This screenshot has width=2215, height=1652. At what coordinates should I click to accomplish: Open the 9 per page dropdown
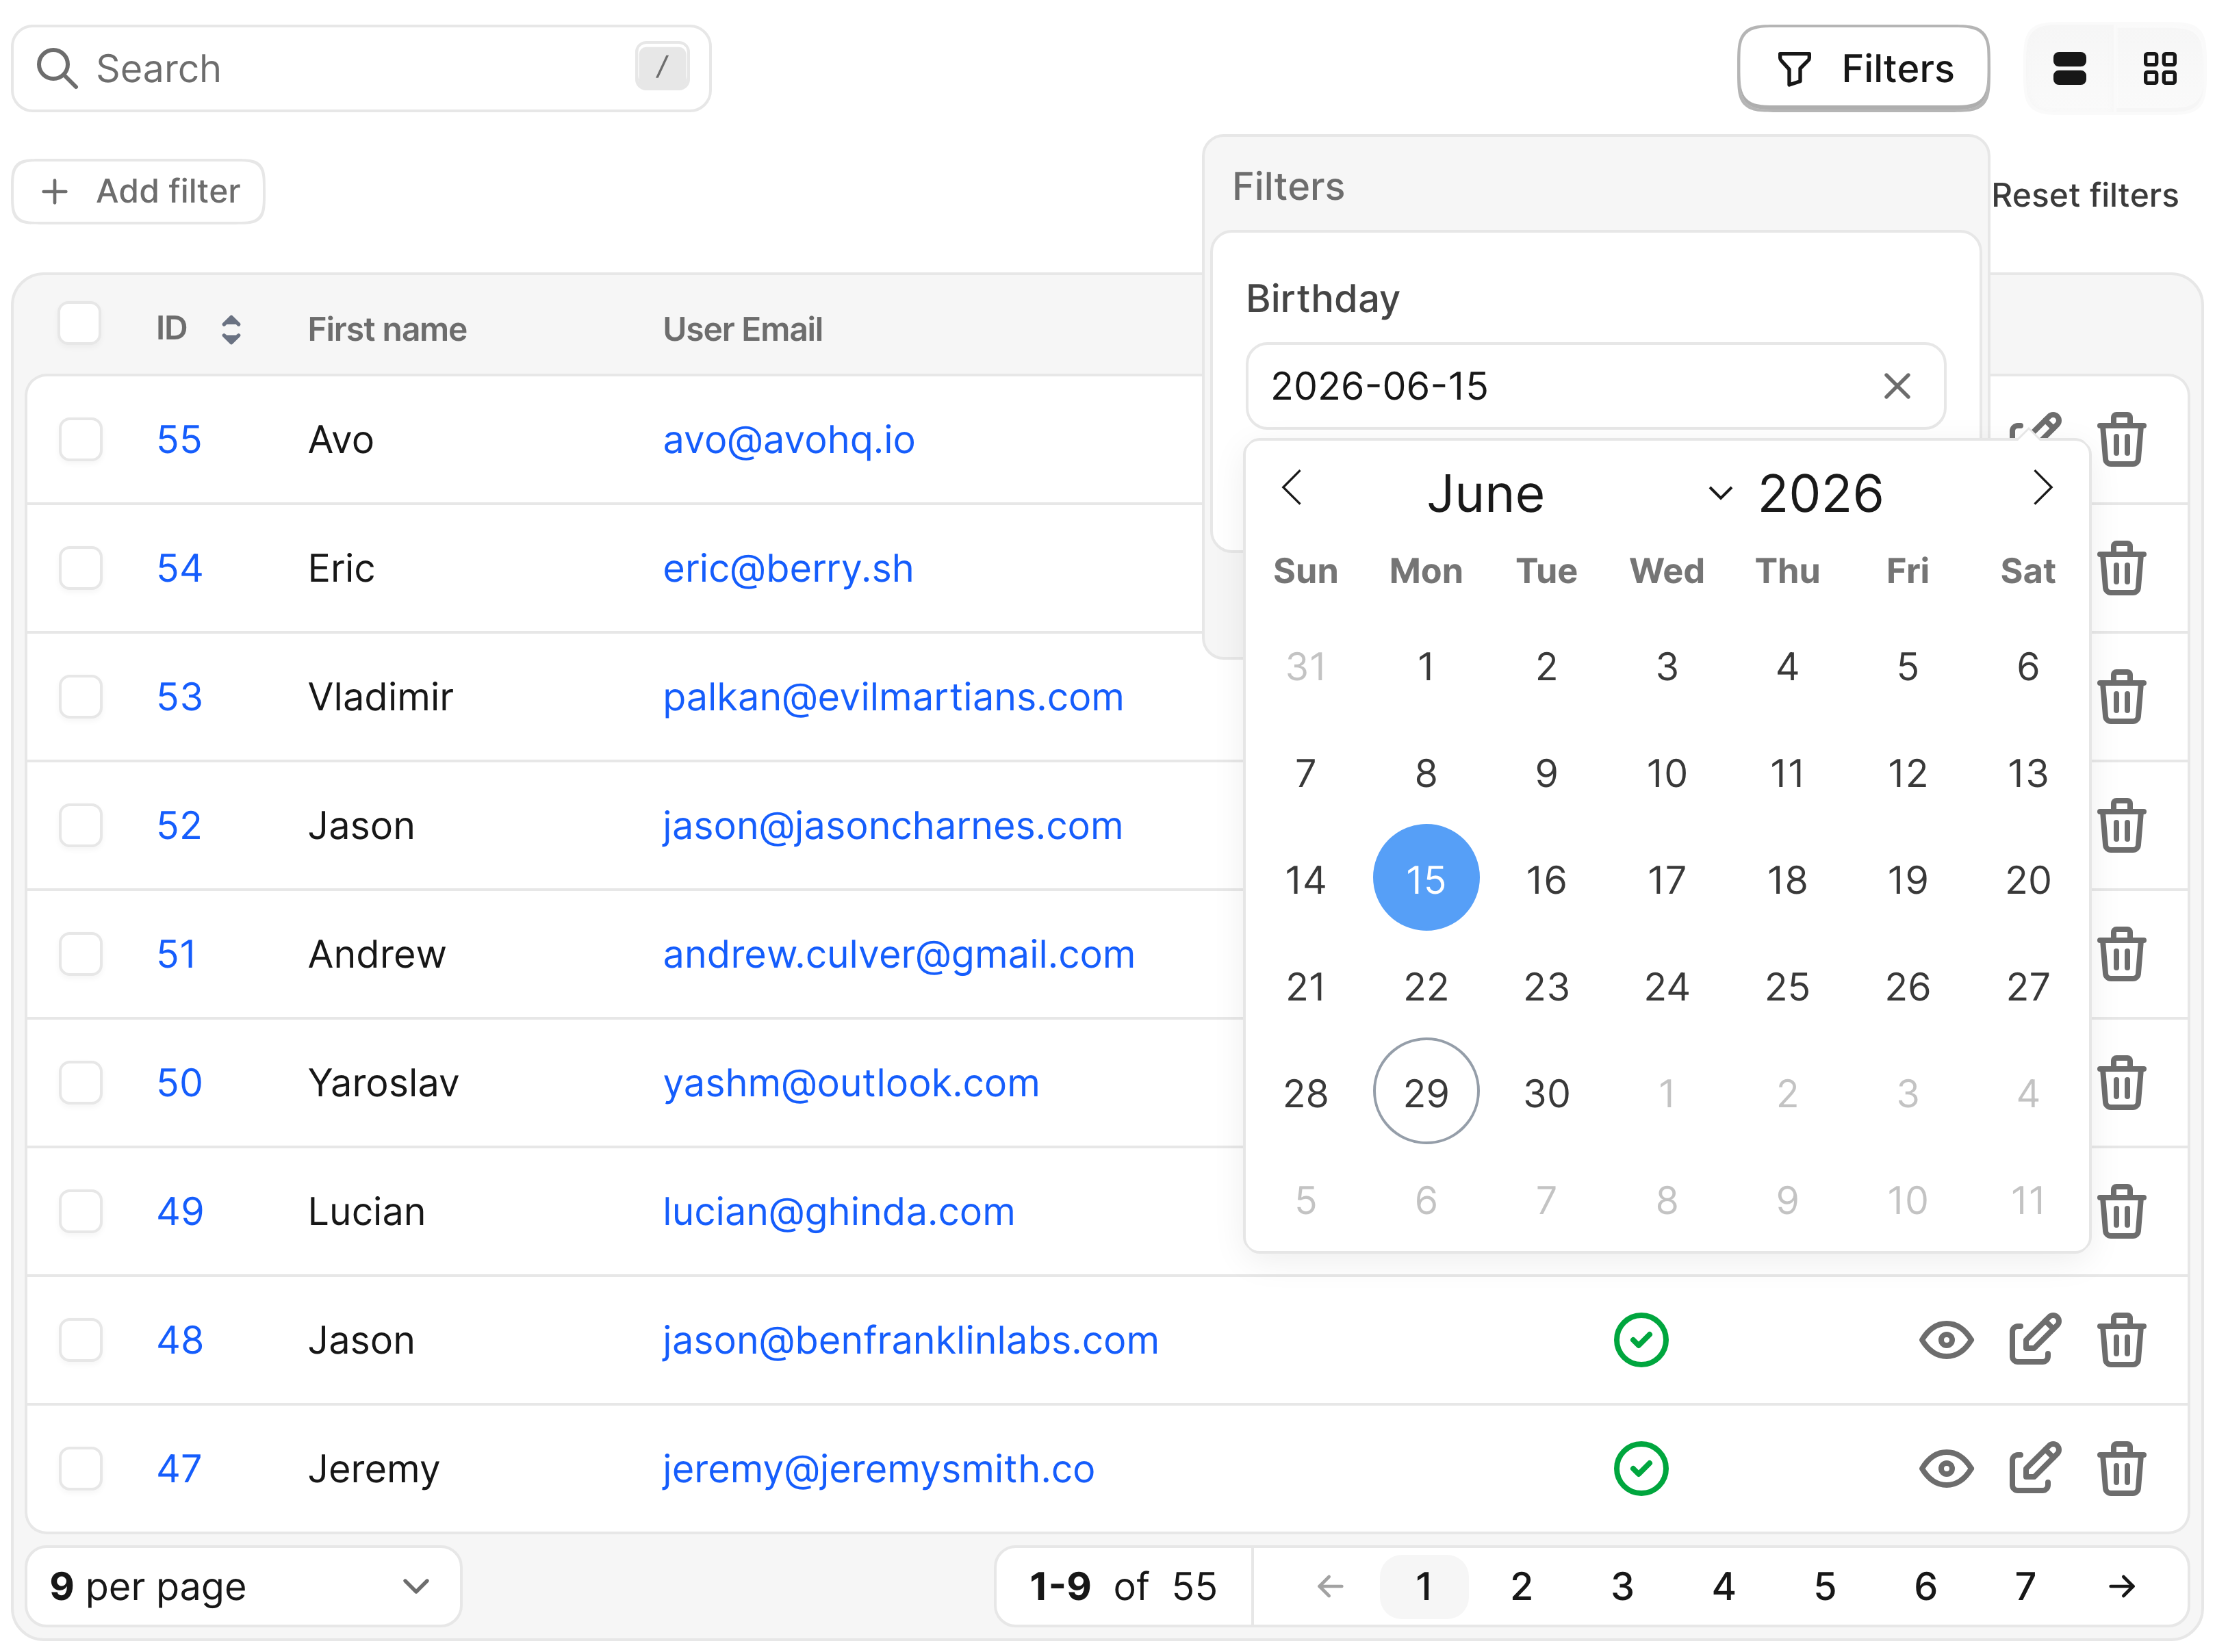coord(243,1586)
